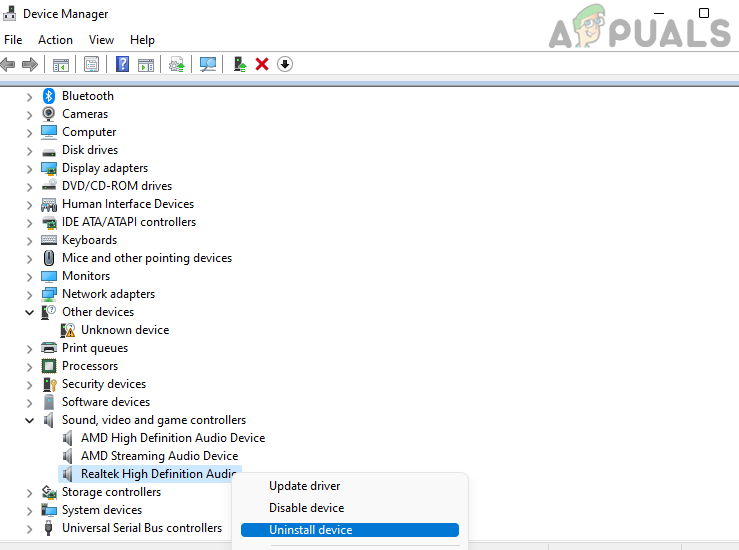Select the Storage controllers label
The width and height of the screenshot is (739, 550).
(x=111, y=492)
